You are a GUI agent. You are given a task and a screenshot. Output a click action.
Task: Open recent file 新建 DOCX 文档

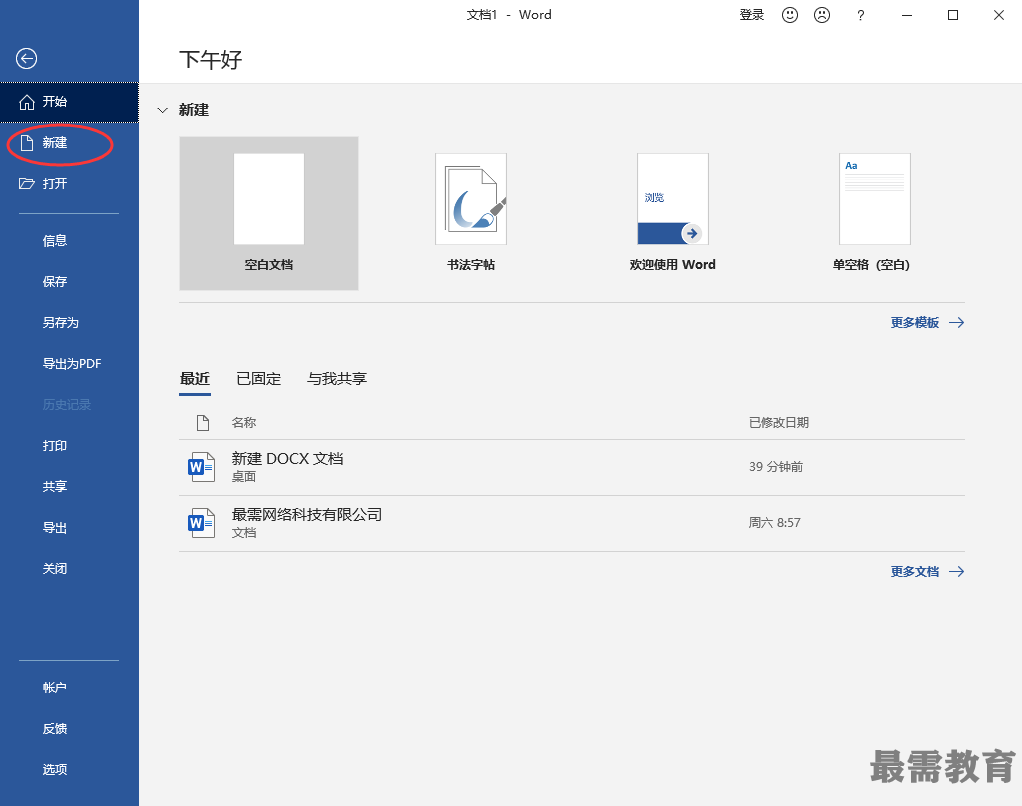pos(572,467)
